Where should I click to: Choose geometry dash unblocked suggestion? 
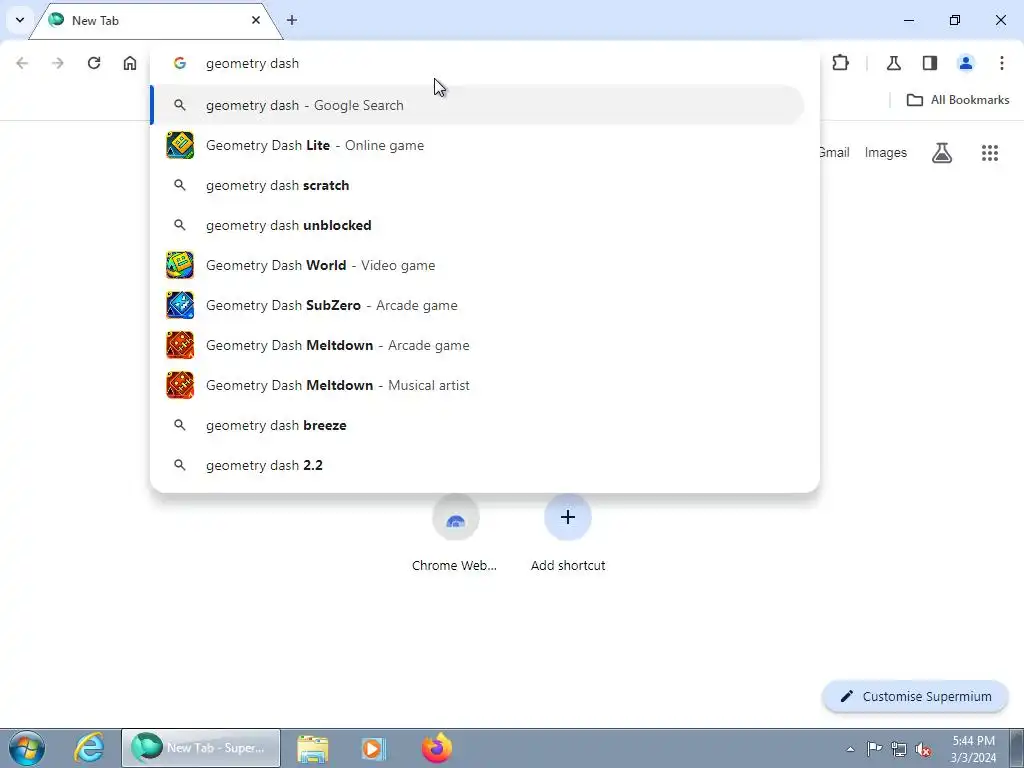pos(478,225)
